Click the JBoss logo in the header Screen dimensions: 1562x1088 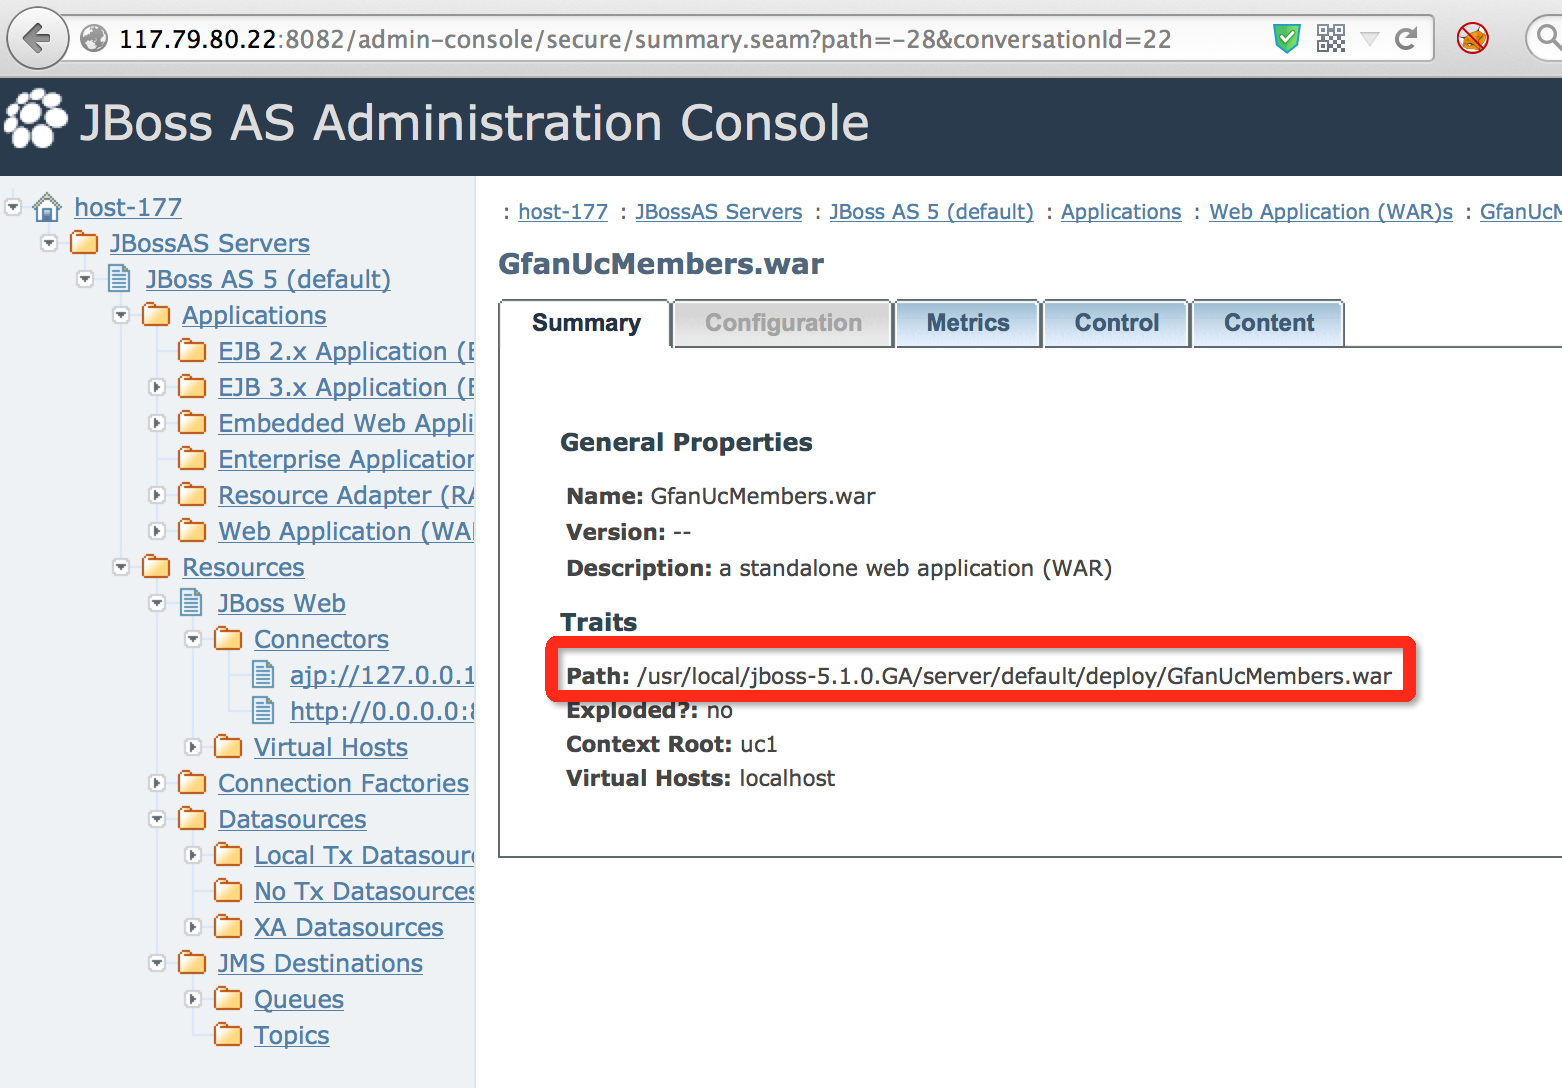point(35,119)
